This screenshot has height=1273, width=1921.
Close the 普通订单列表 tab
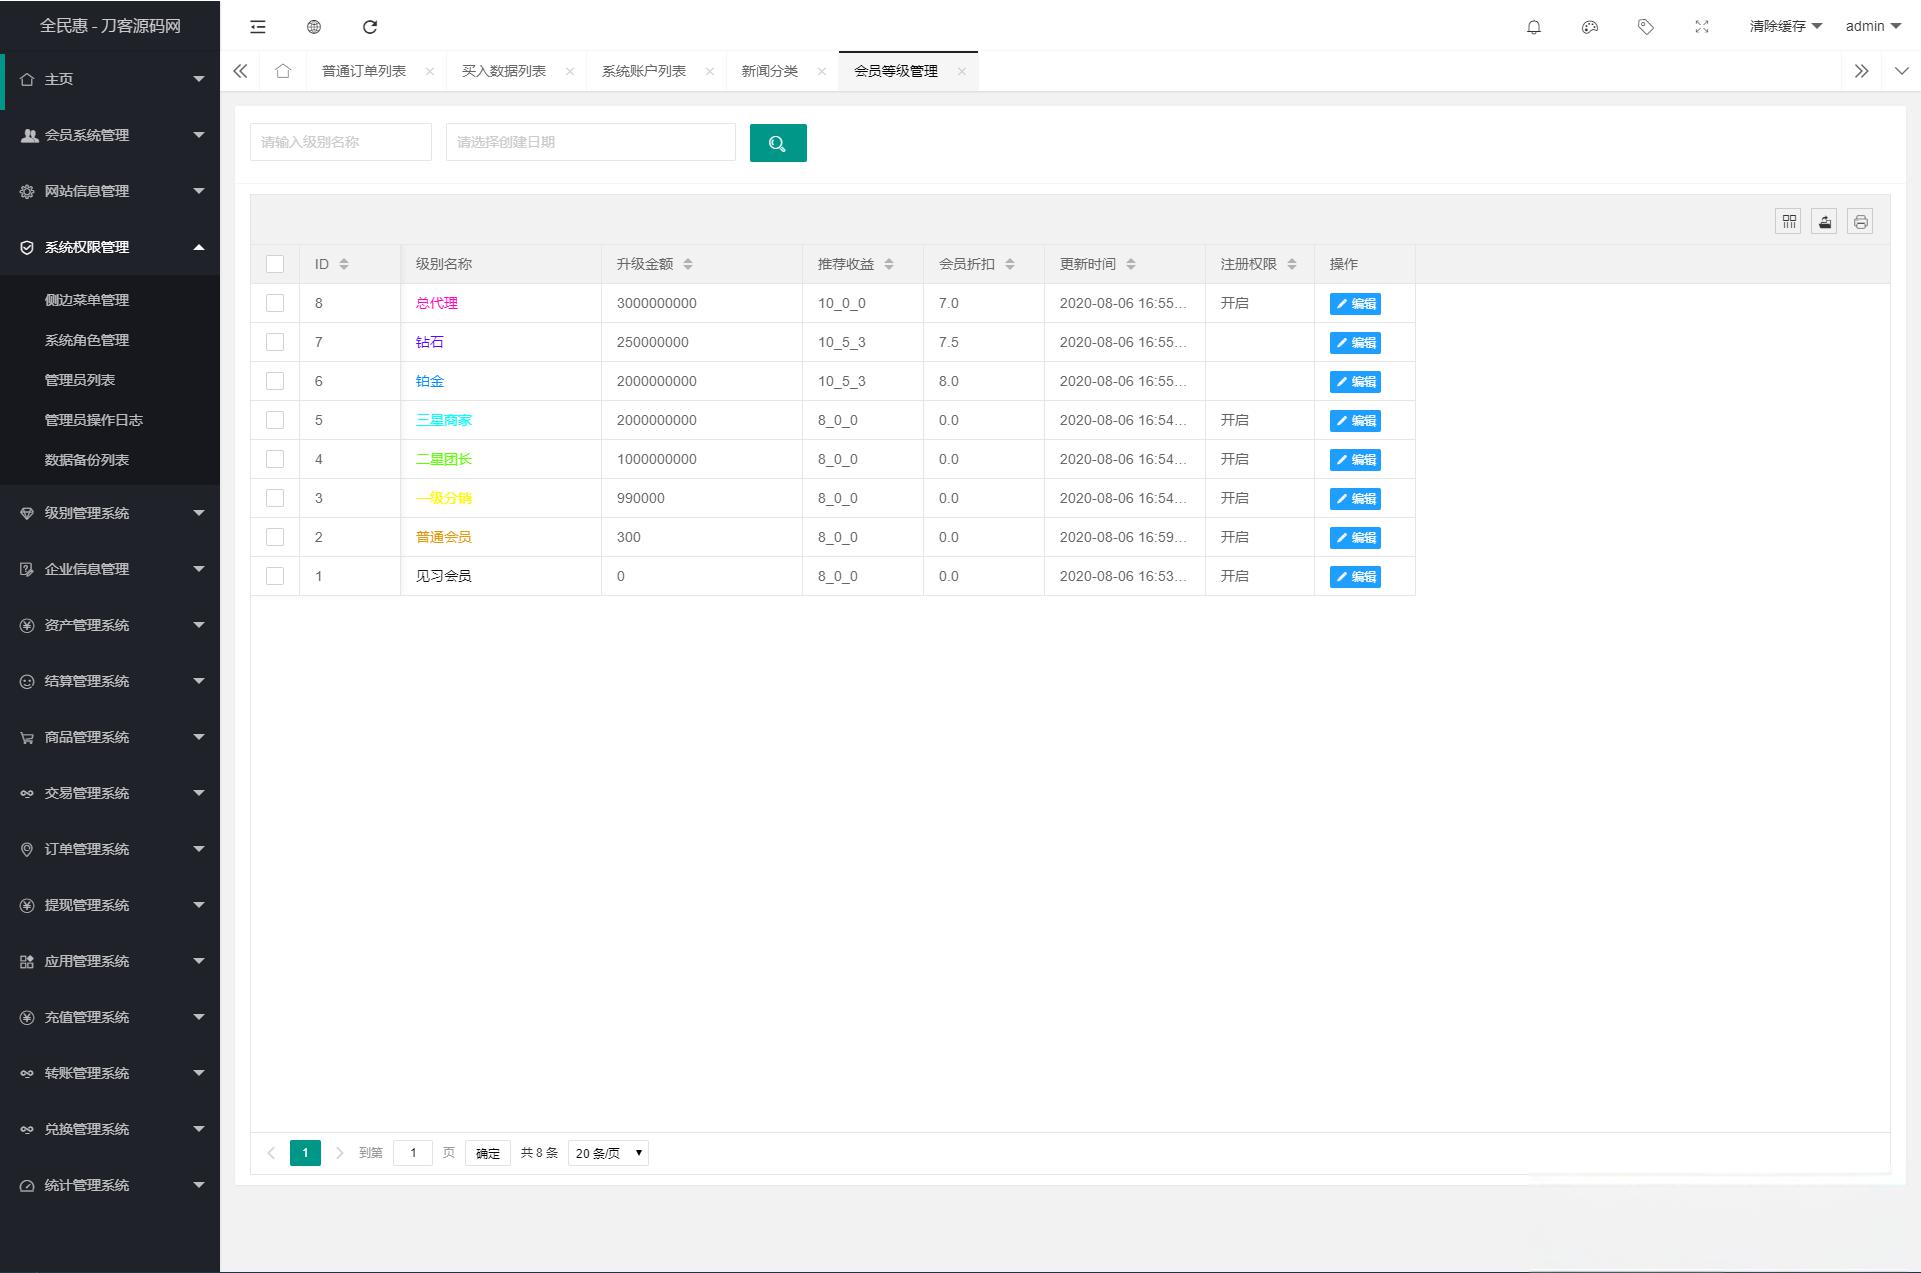[x=430, y=71]
